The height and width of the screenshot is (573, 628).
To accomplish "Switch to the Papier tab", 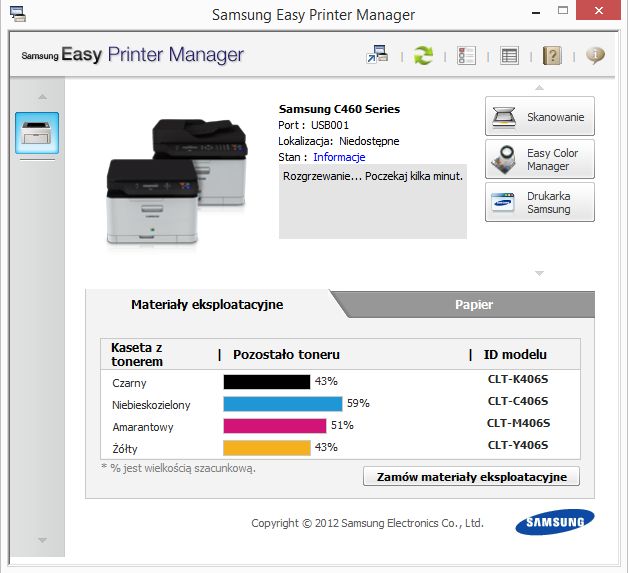I will point(474,305).
